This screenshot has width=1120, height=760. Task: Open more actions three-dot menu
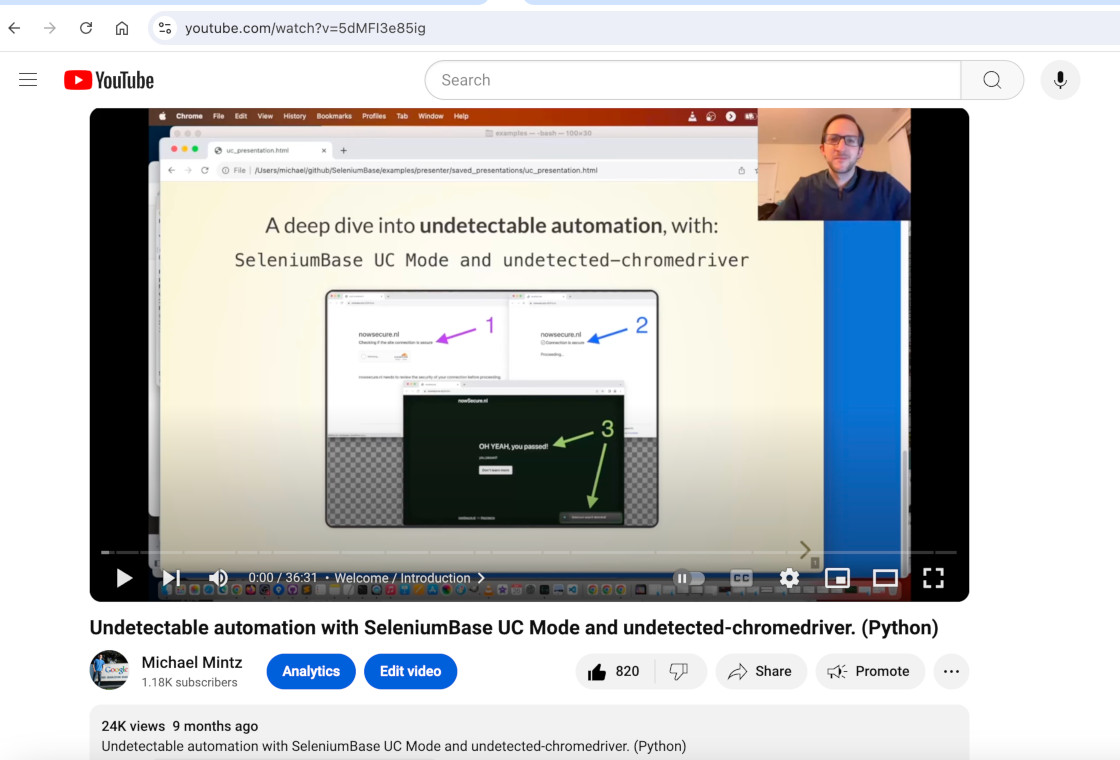click(951, 671)
